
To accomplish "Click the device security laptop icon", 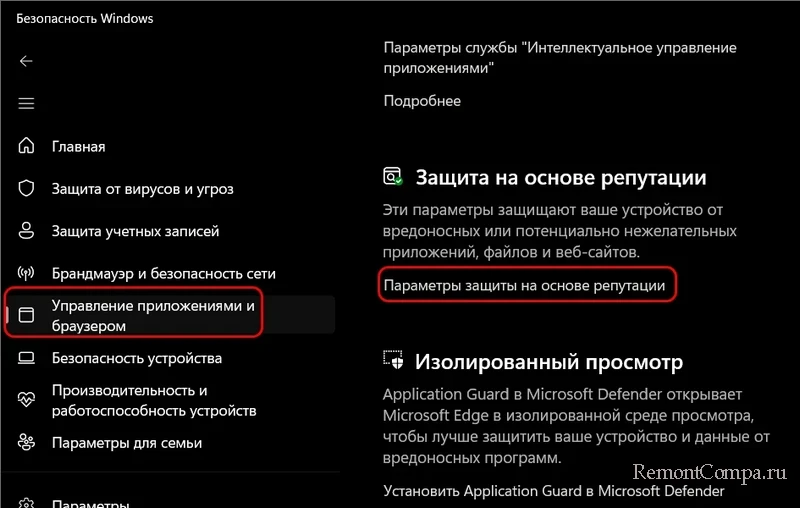I will coord(26,358).
